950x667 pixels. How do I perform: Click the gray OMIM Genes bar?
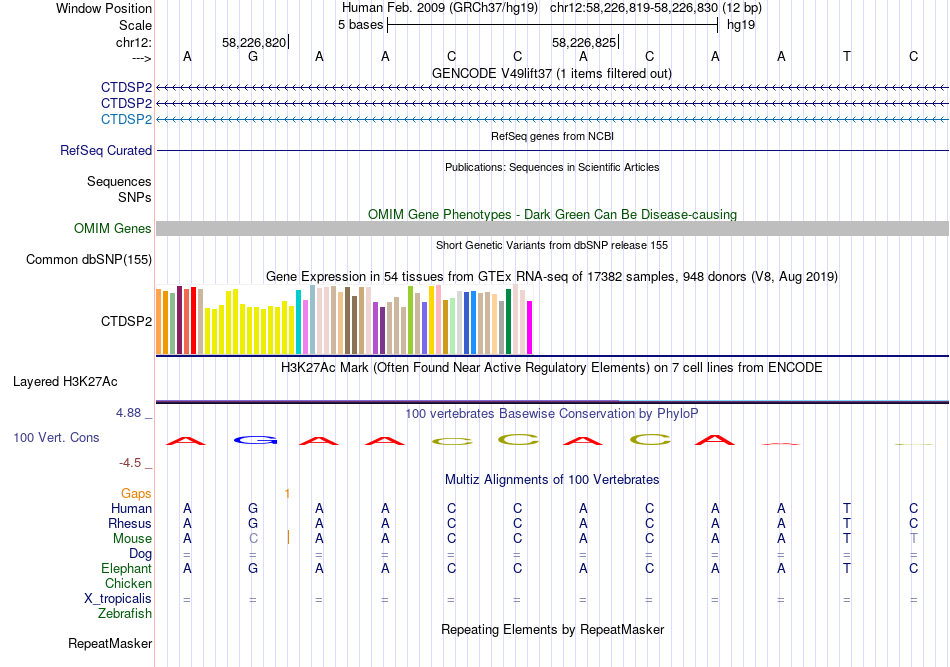(x=552, y=228)
